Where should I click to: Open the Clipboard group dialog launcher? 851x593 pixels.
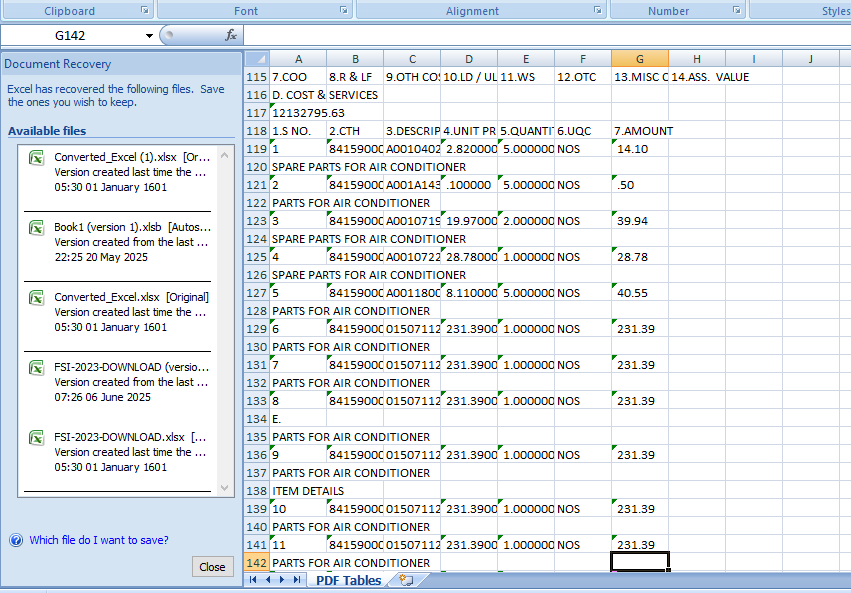pos(145,10)
